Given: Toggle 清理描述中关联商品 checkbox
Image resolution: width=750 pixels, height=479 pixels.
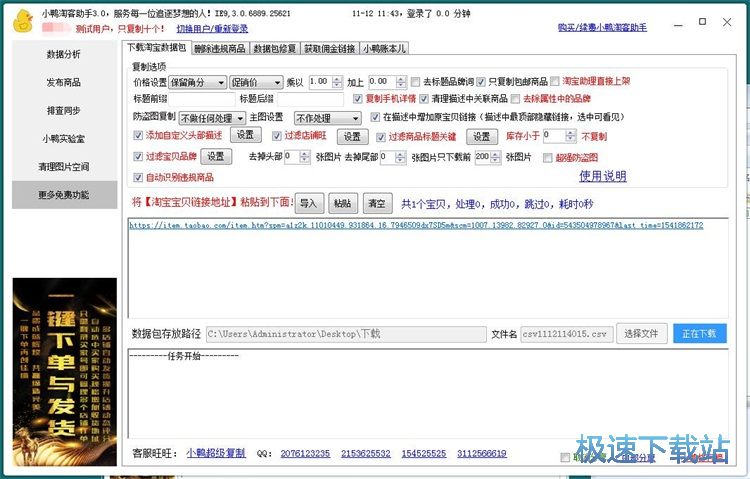Looking at the screenshot, I should pos(424,99).
